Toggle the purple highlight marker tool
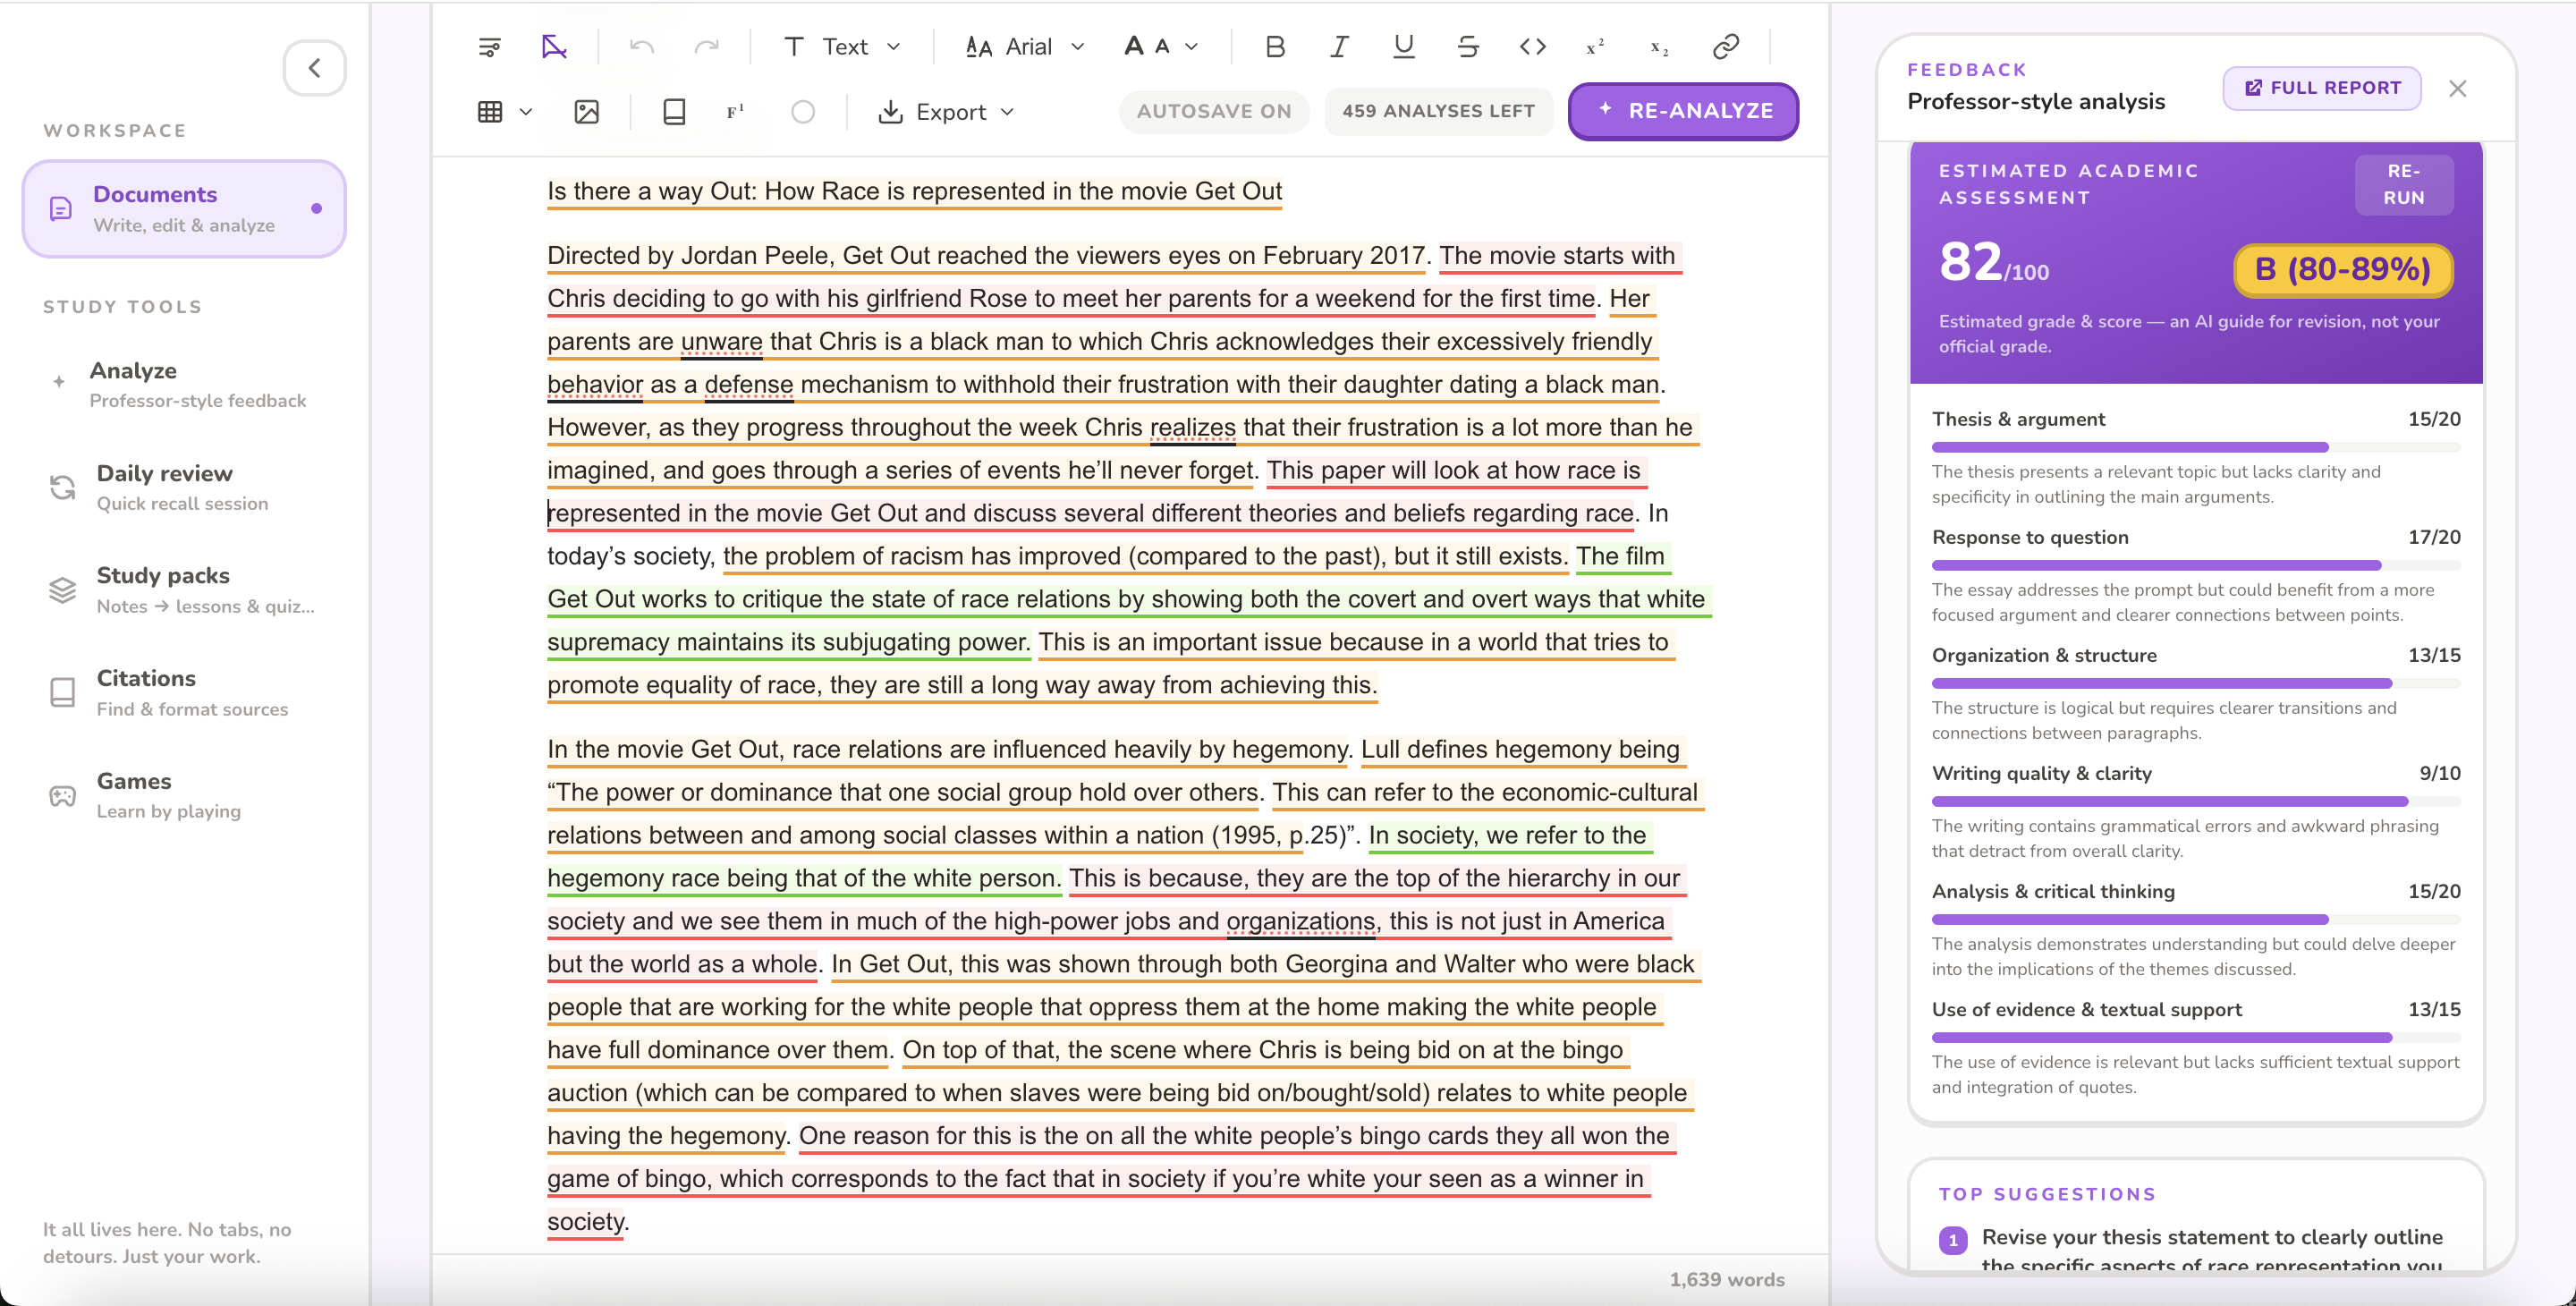This screenshot has height=1306, width=2576. pos(554,47)
